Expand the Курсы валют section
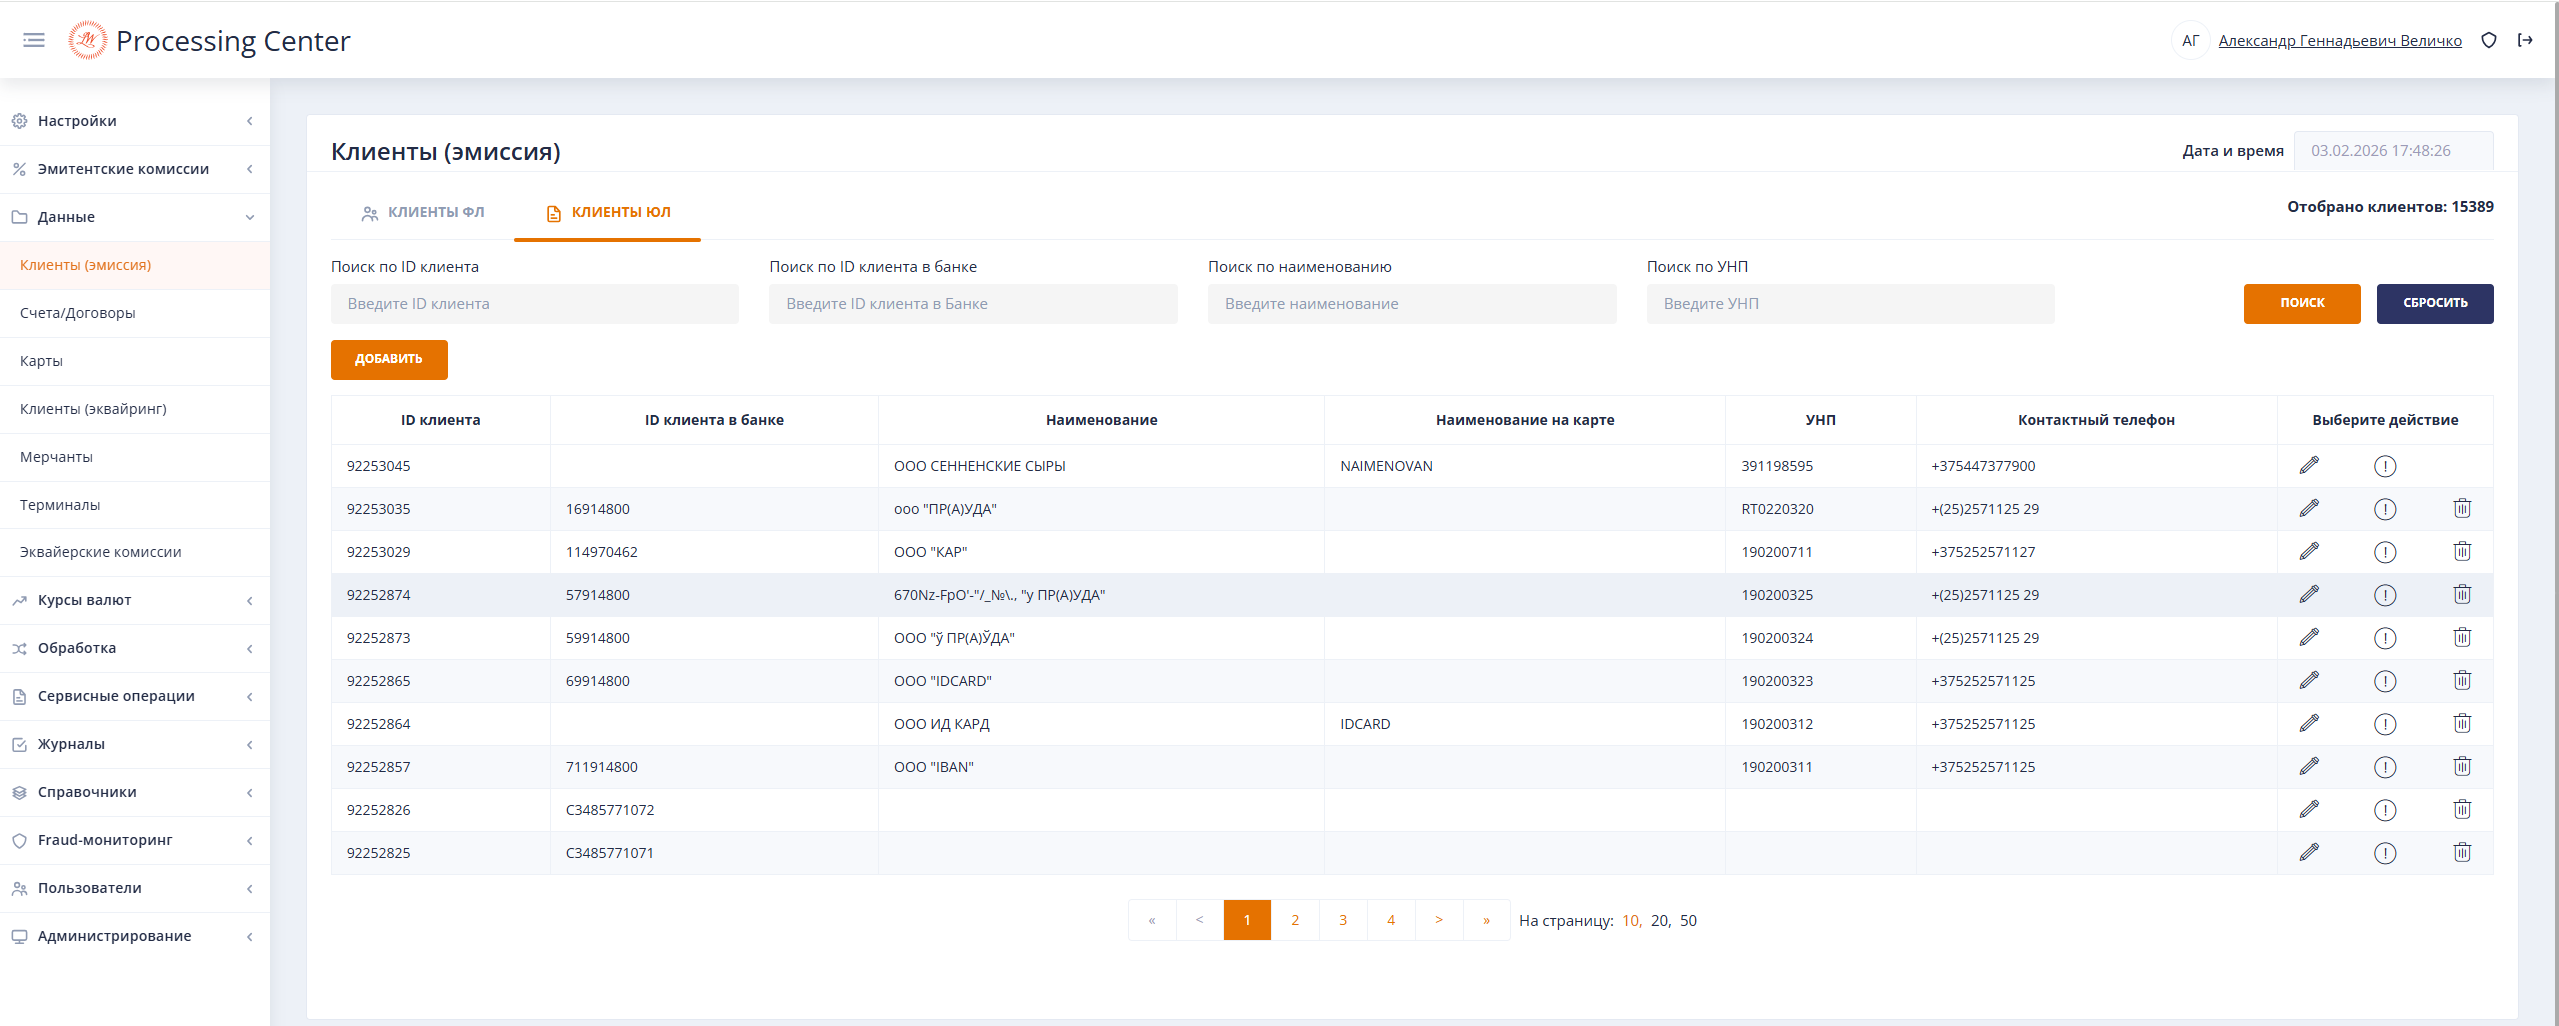 tap(134, 600)
